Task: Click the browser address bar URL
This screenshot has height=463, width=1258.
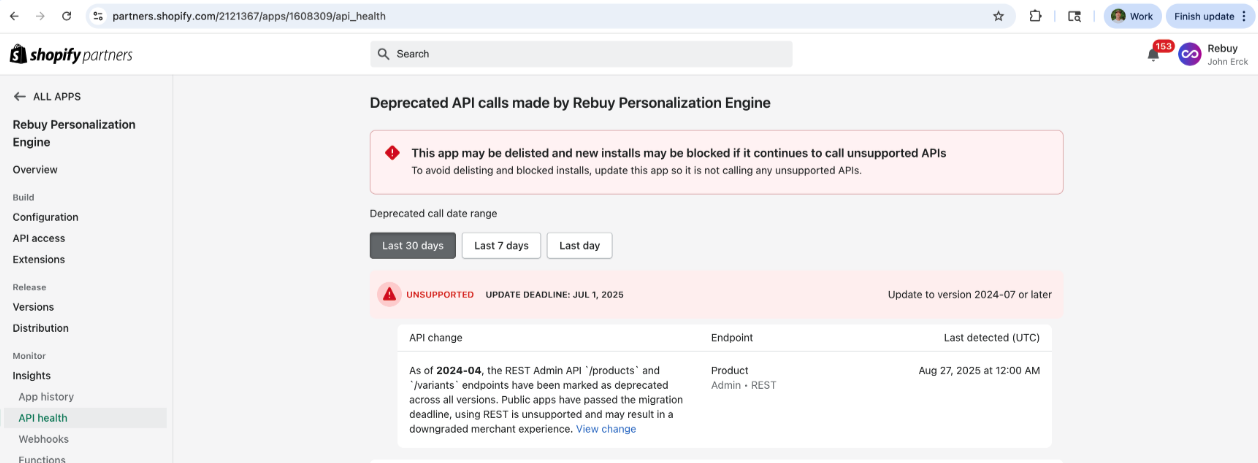Action: pyautogui.click(x=249, y=16)
